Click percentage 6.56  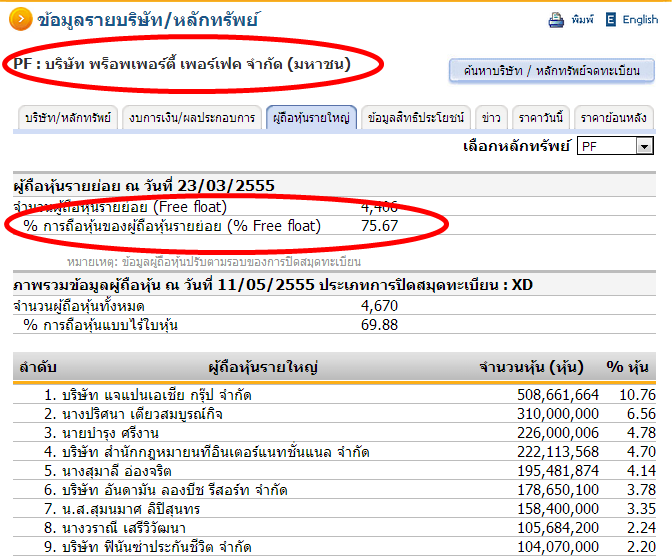641,414
